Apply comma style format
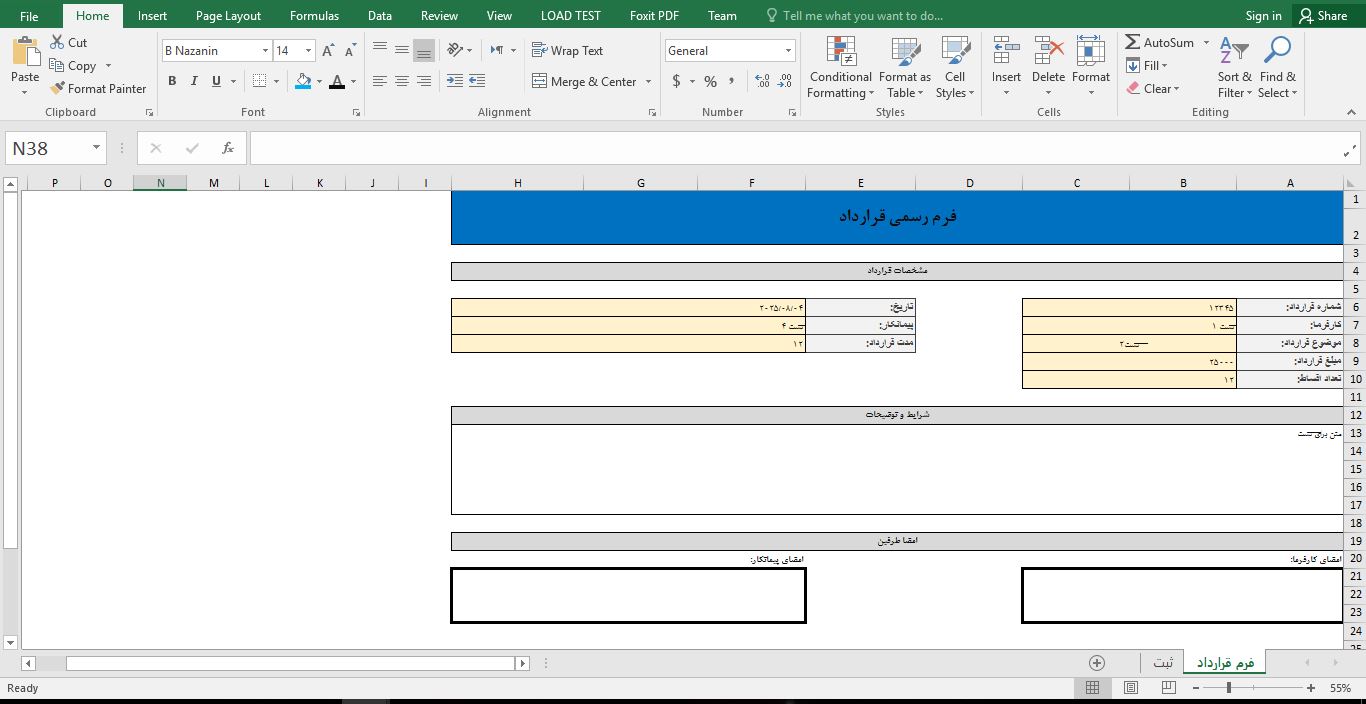The width and height of the screenshot is (1366, 704). pos(732,81)
